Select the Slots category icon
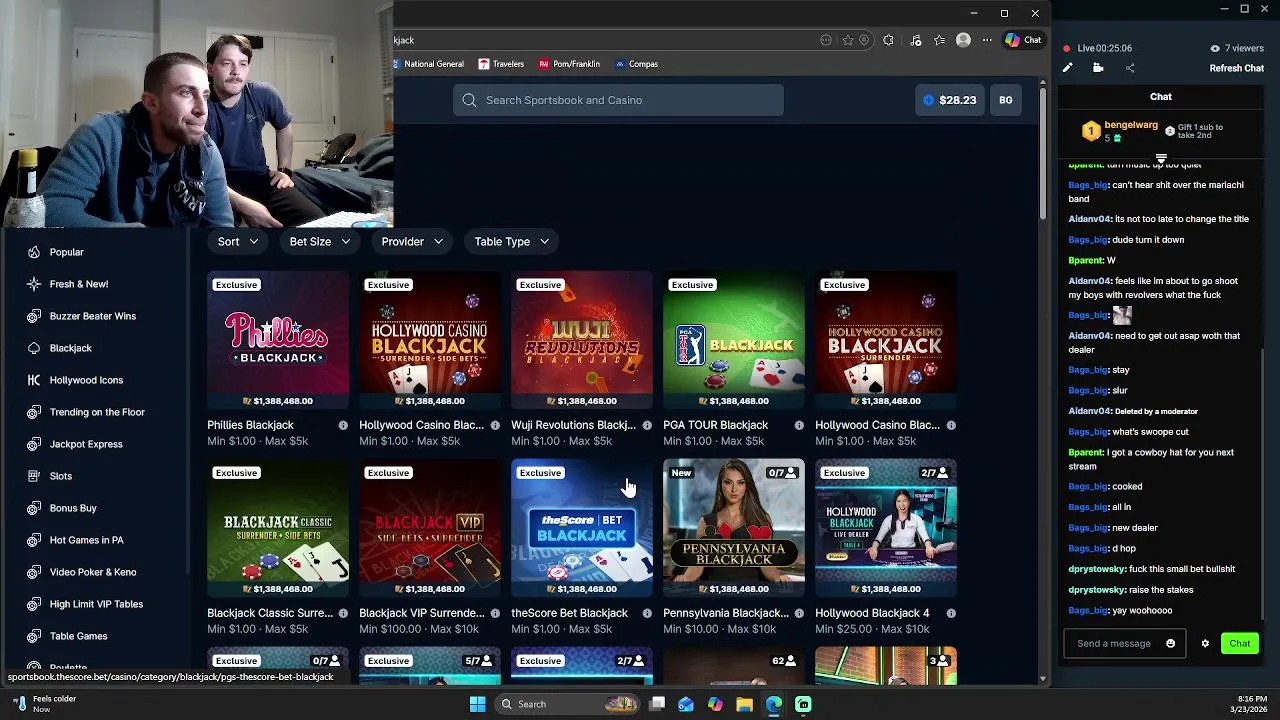 click(34, 476)
